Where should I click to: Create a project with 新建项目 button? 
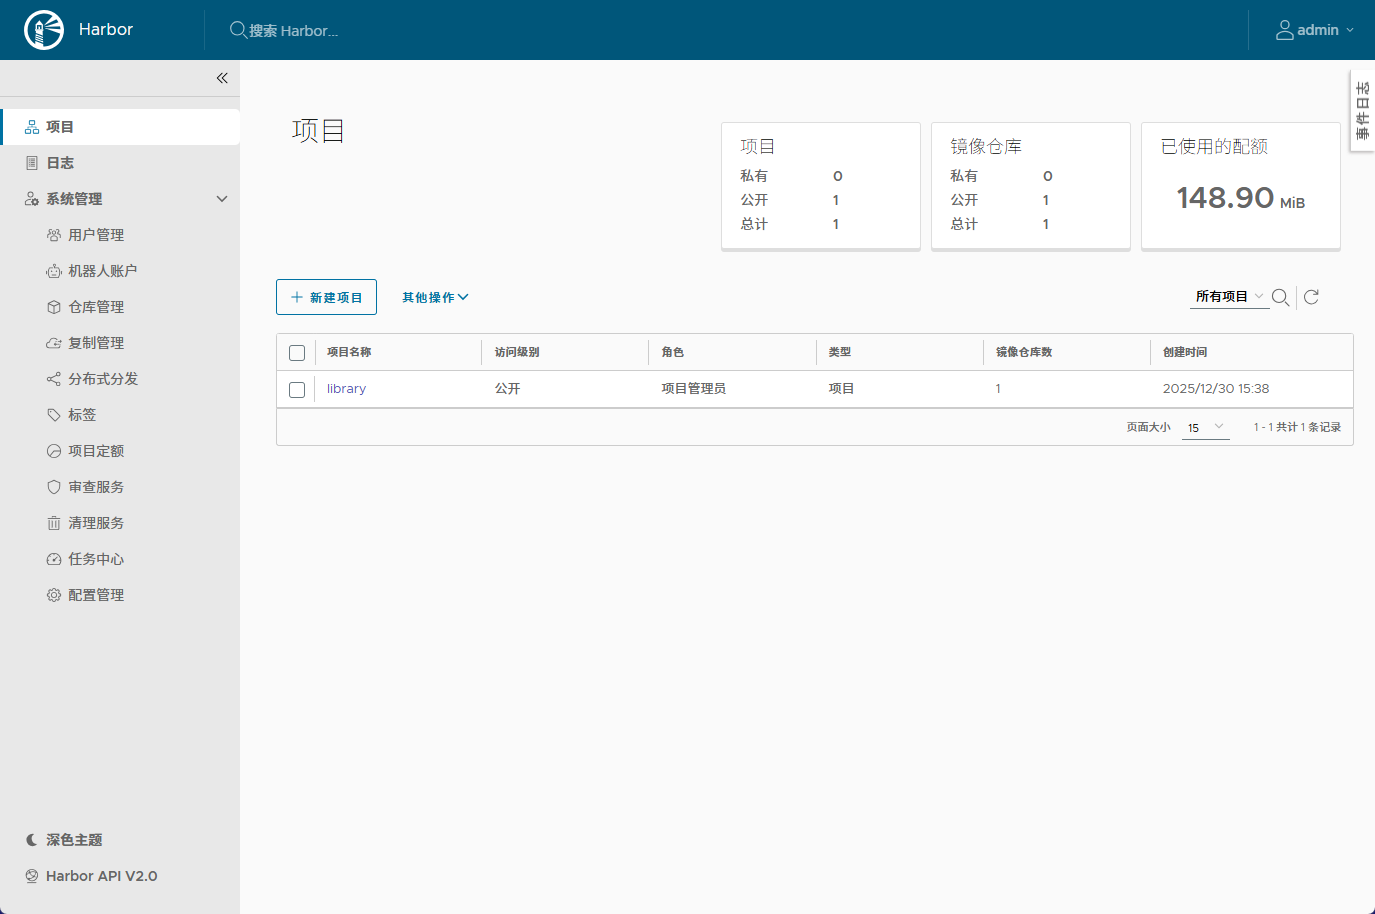coord(326,297)
